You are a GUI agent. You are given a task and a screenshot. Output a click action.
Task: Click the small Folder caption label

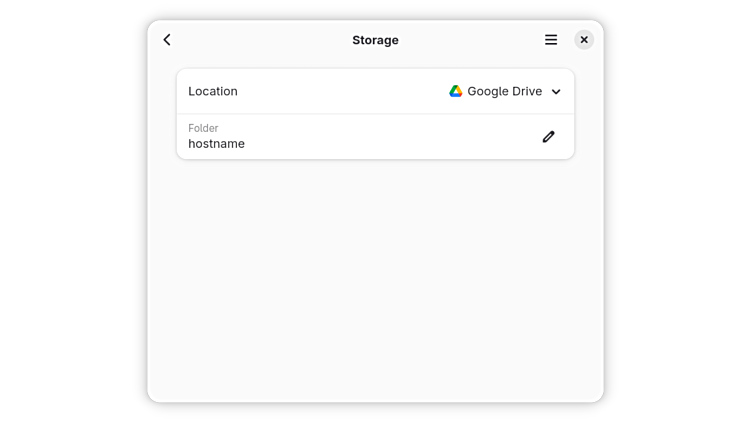[x=203, y=128]
